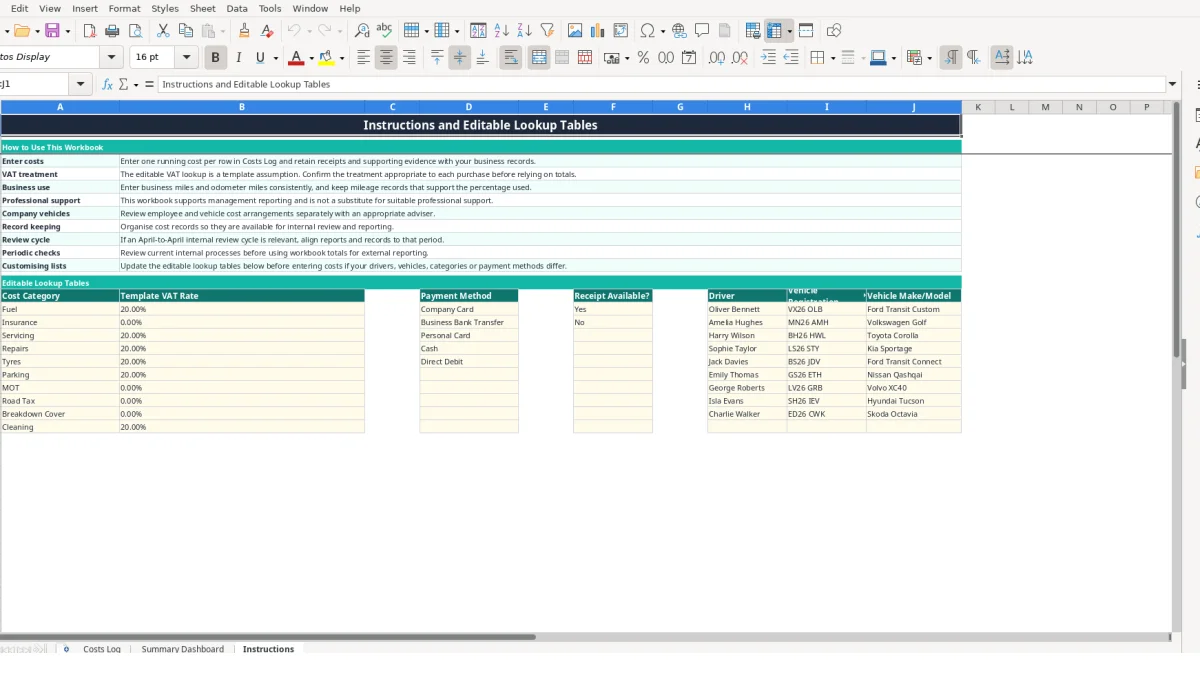
Task: Toggle Bold formatting
Action: pyautogui.click(x=215, y=58)
